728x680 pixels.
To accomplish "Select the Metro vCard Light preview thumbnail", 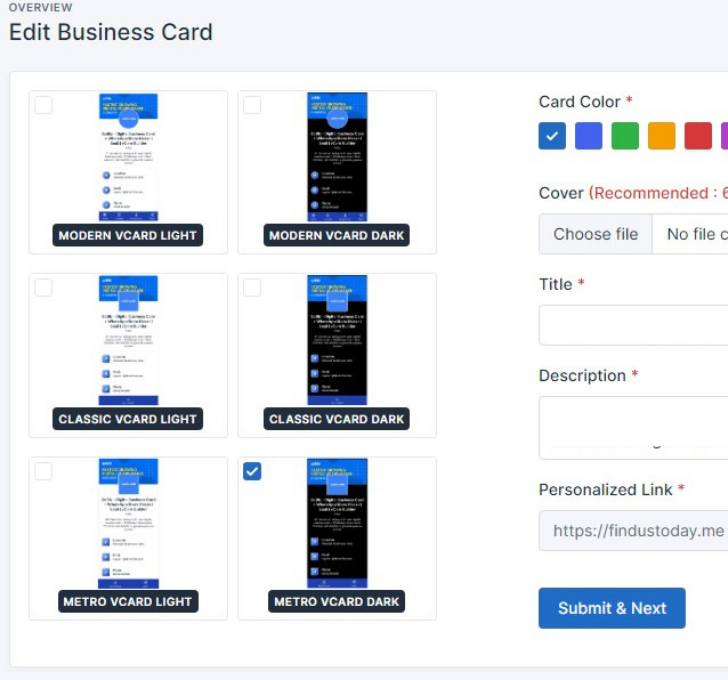I will point(128,524).
